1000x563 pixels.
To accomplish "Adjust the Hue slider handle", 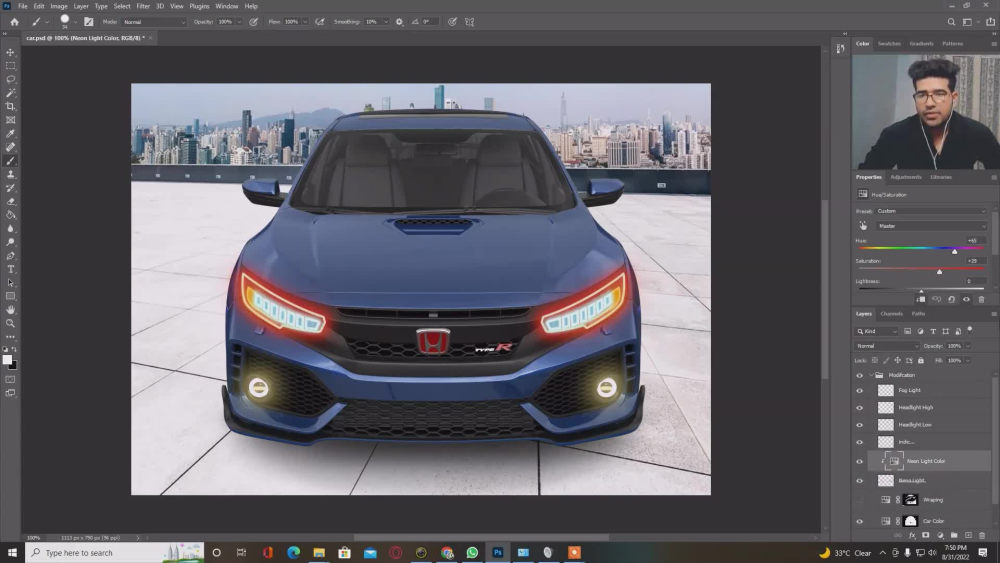I will point(954,252).
